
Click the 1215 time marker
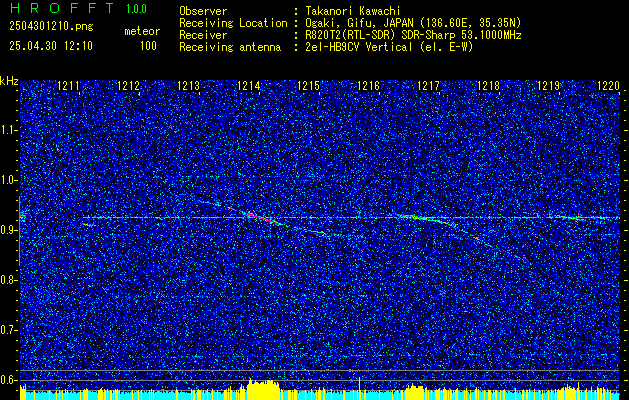[309, 85]
